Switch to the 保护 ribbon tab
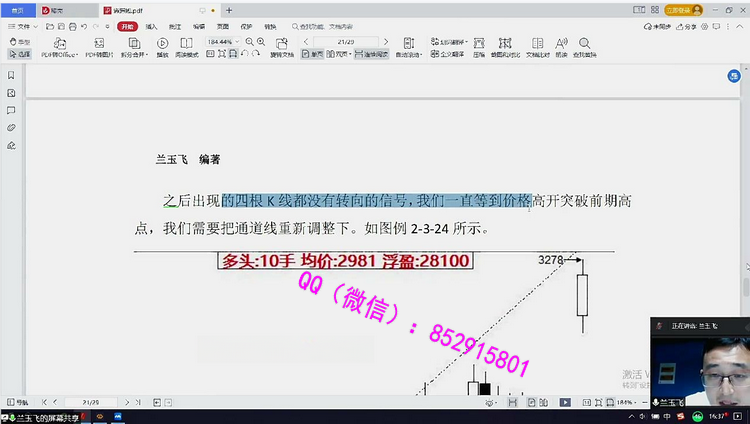This screenshot has width=750, height=424. click(x=246, y=26)
